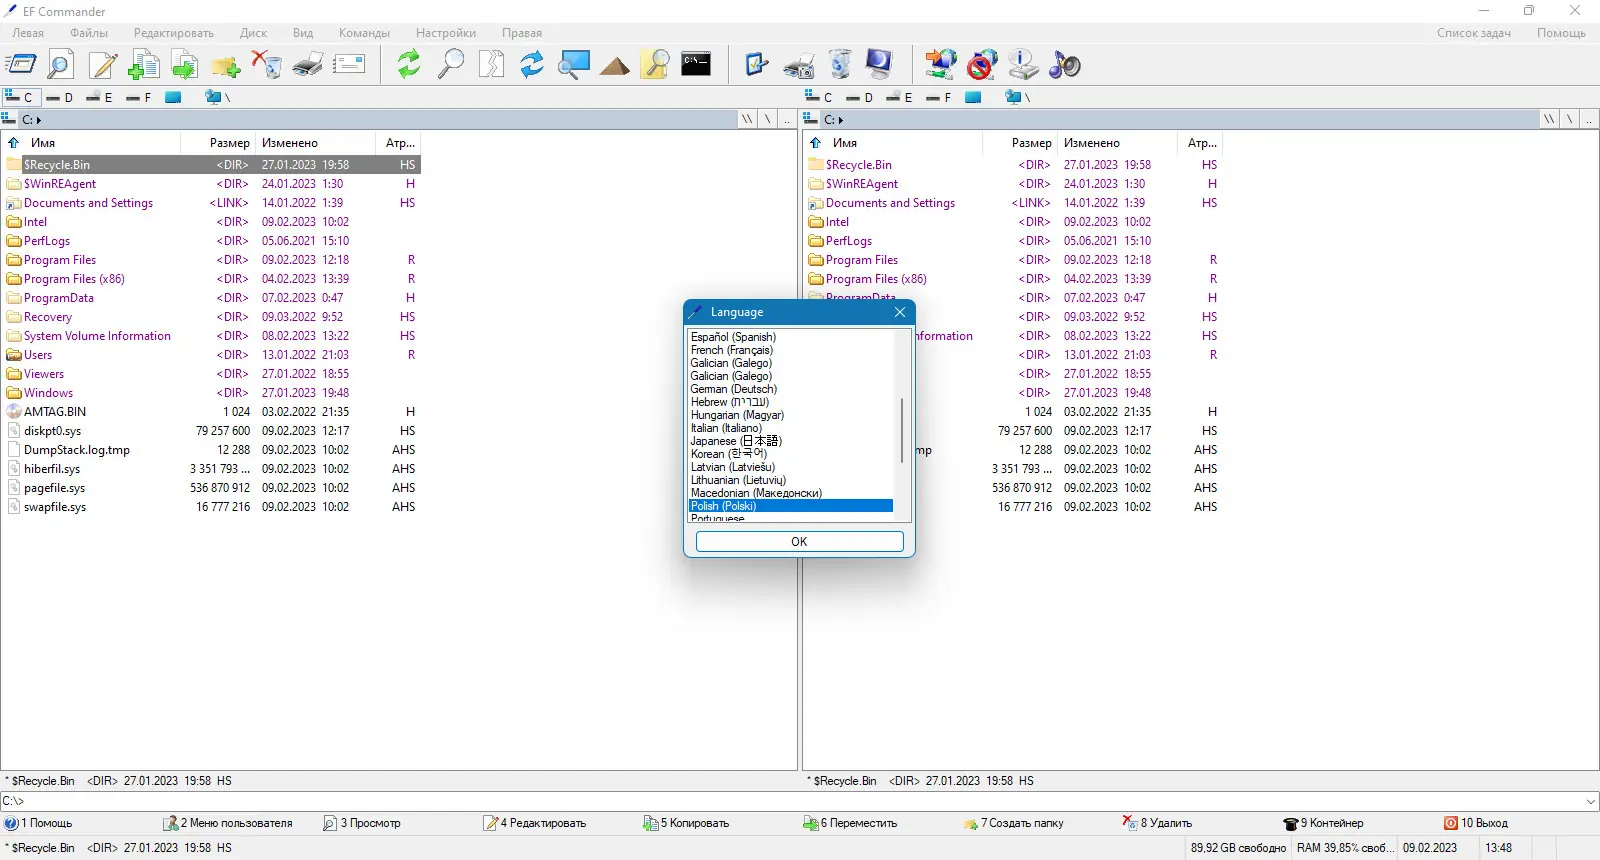Expand the C: path arrow in right panel

[x=841, y=120]
